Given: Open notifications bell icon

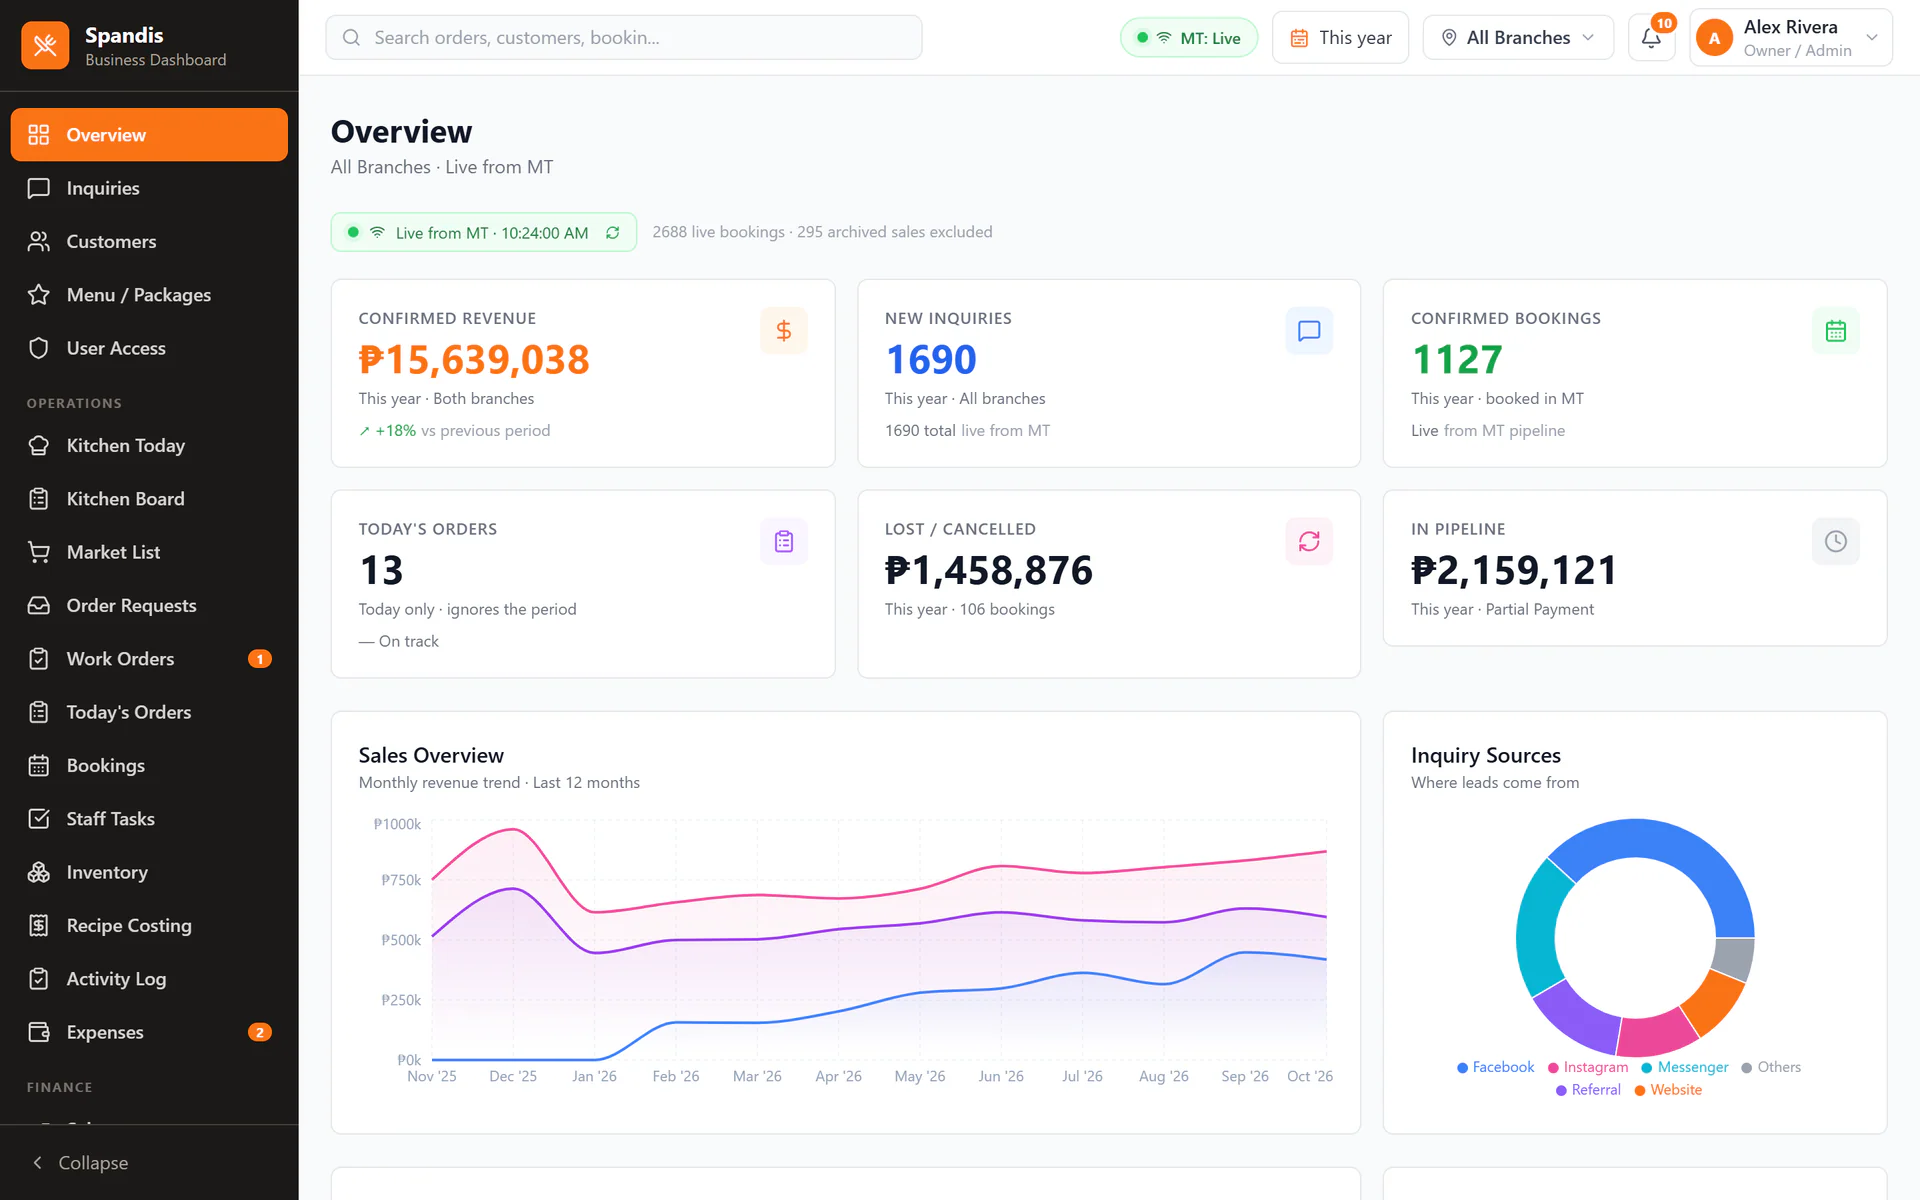Looking at the screenshot, I should click(x=1651, y=38).
